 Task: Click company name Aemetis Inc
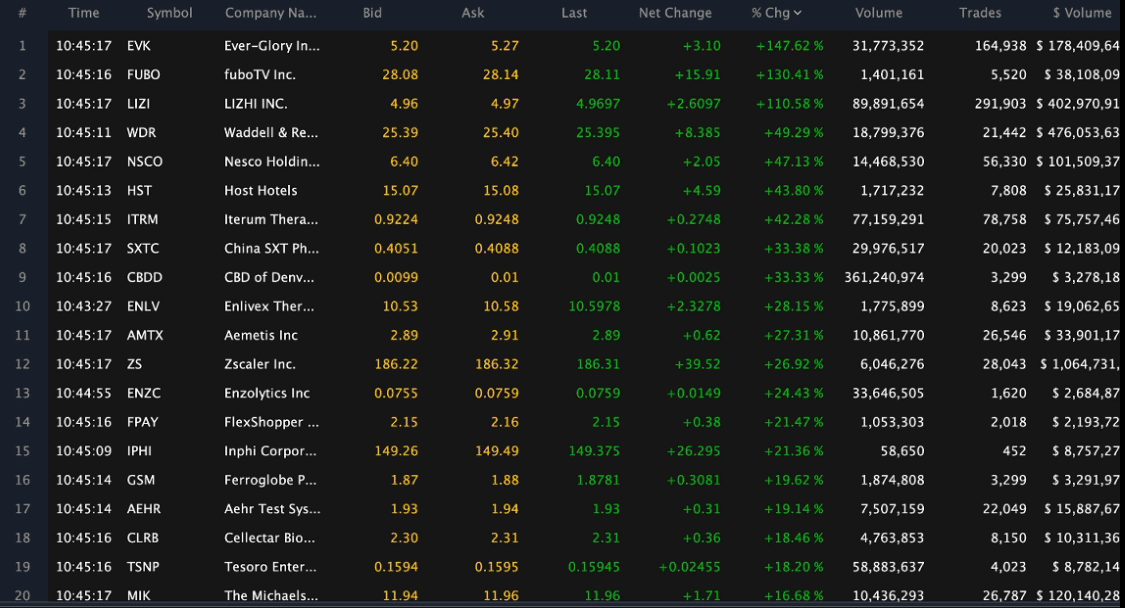point(260,335)
